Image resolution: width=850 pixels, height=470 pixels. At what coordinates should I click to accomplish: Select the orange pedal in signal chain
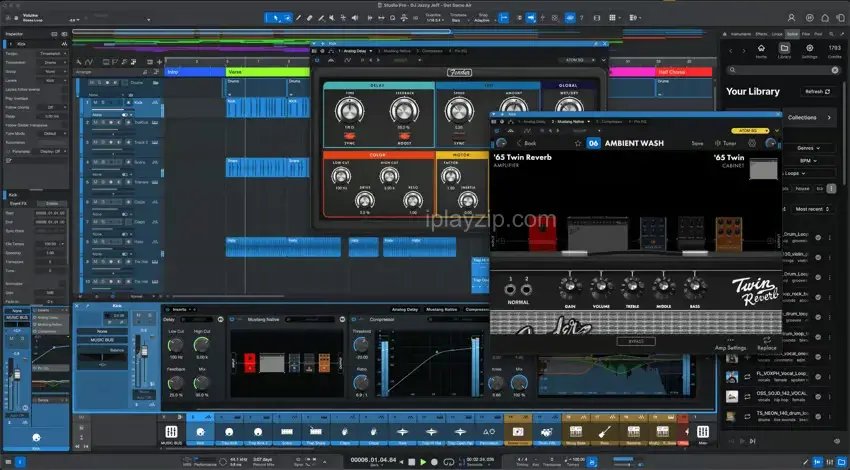pyautogui.click(x=728, y=233)
